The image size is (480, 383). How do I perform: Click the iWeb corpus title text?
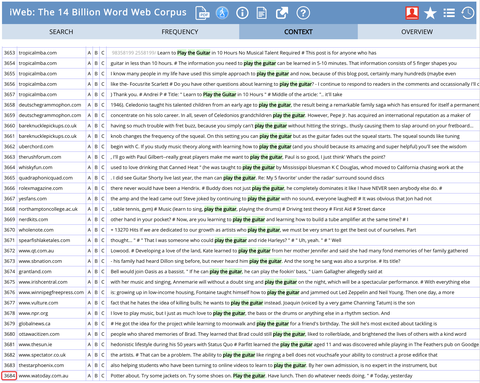point(98,12)
